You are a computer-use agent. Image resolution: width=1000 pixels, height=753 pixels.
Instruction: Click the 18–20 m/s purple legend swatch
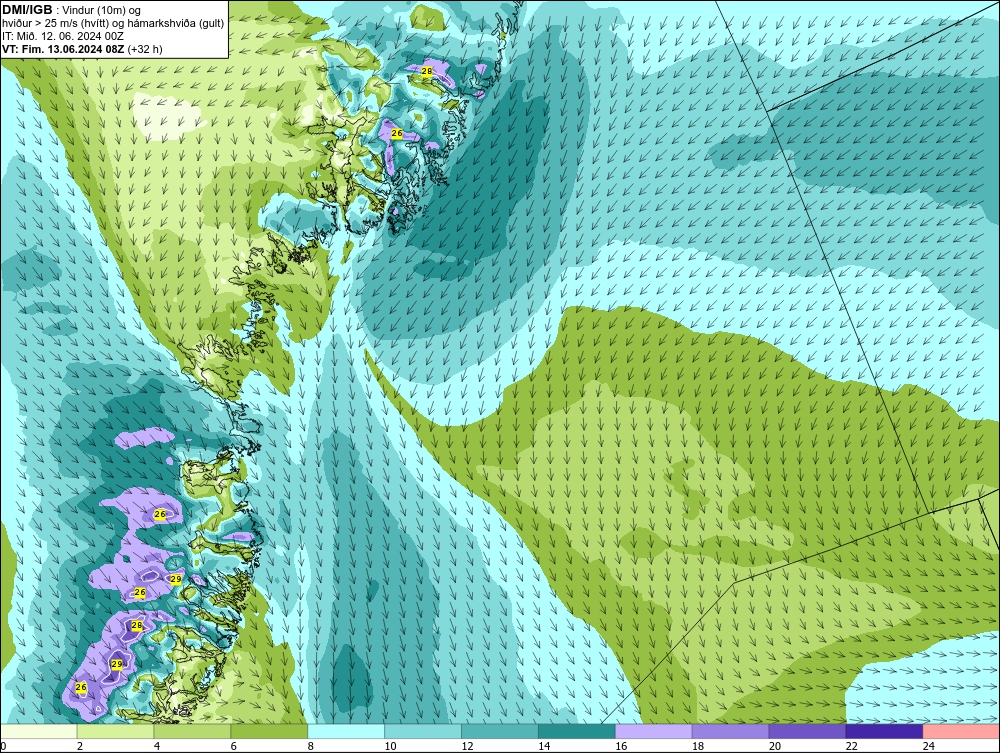click(730, 731)
